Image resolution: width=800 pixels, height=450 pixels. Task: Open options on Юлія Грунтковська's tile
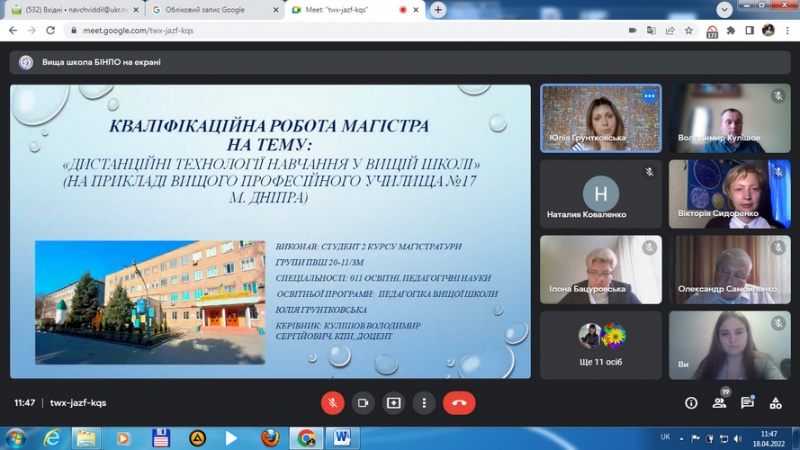coord(649,97)
